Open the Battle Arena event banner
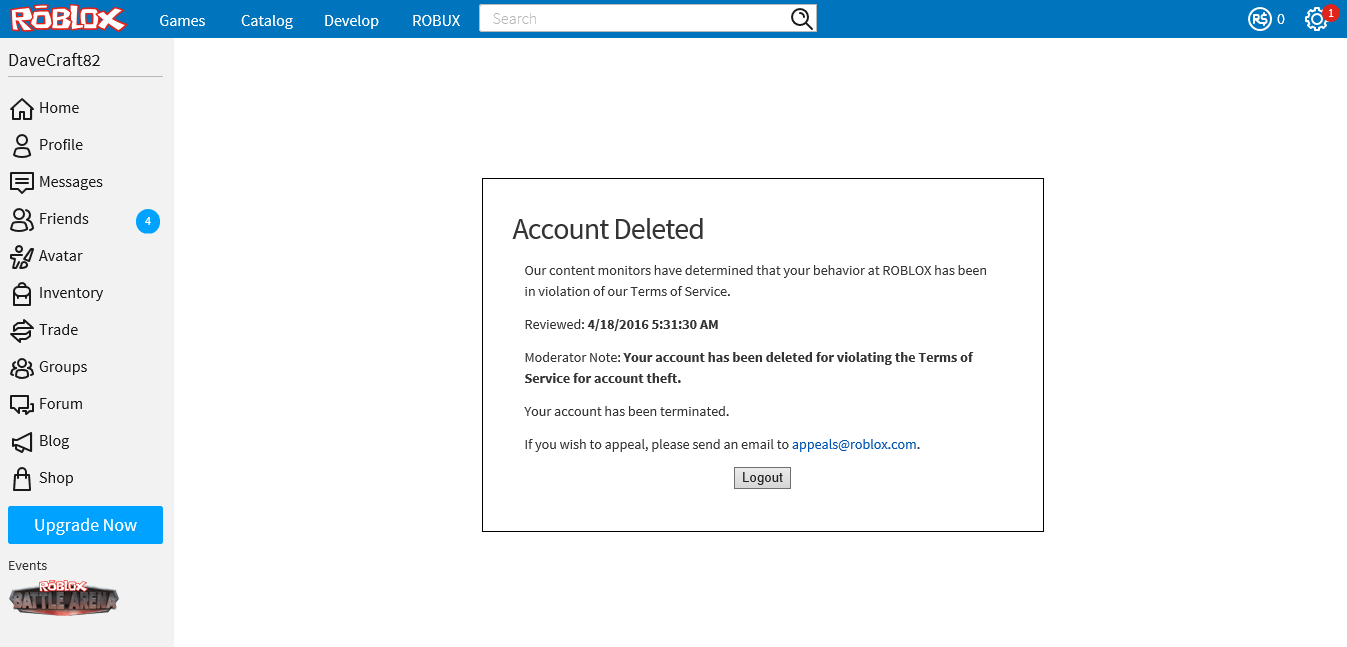Viewport: 1347px width, 647px height. [x=64, y=599]
